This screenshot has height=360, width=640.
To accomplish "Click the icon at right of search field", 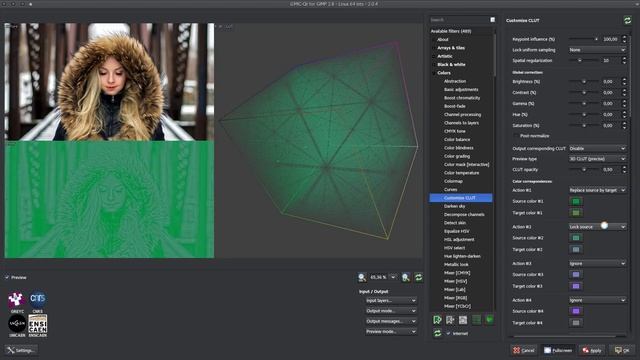I will tap(493, 20).
